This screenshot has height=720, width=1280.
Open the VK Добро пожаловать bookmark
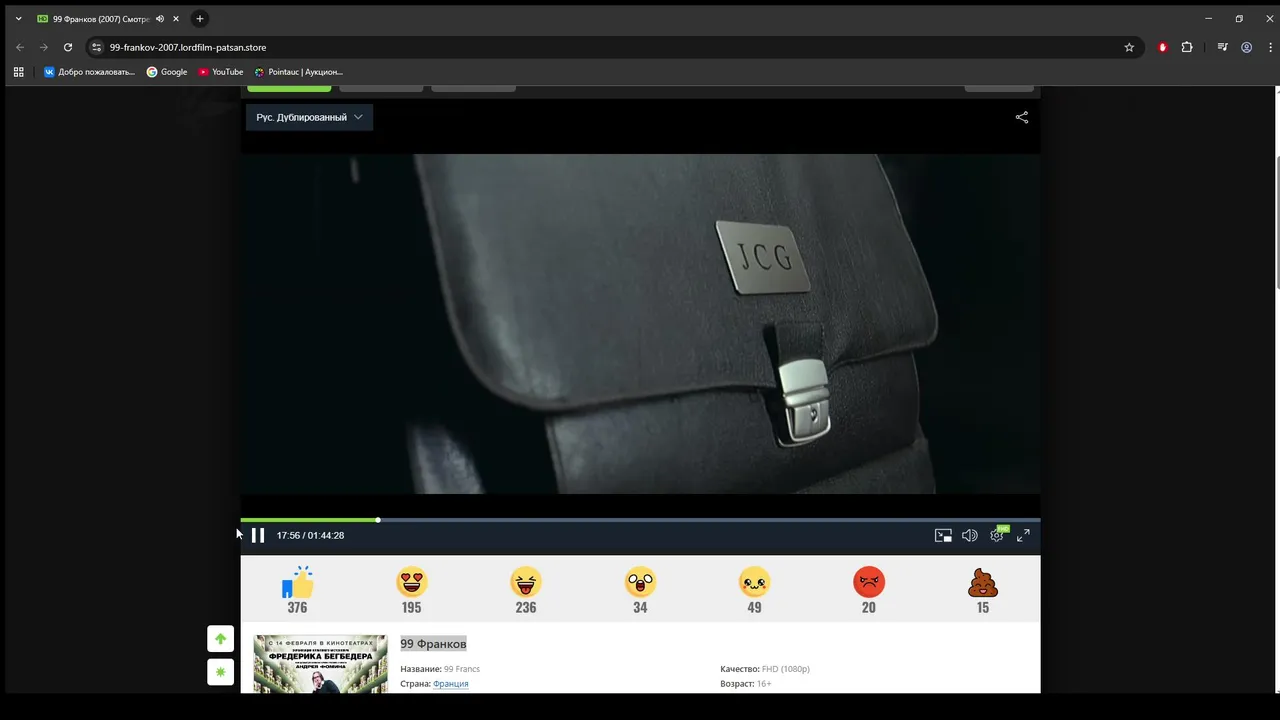tap(89, 72)
